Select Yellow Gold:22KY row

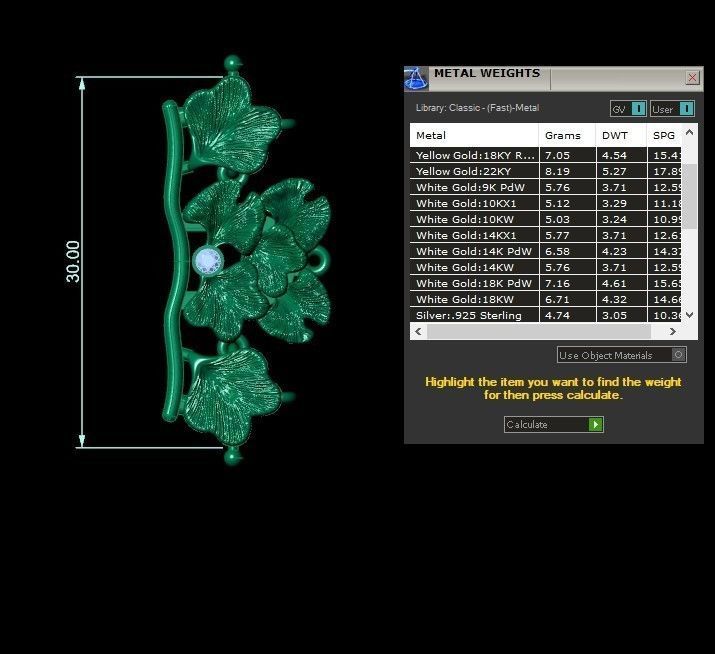click(546, 171)
